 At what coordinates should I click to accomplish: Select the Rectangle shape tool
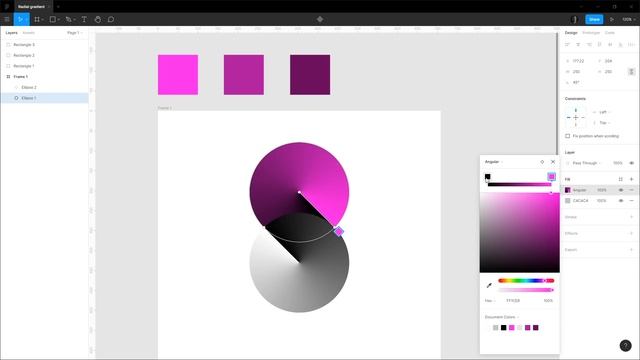click(x=53, y=19)
